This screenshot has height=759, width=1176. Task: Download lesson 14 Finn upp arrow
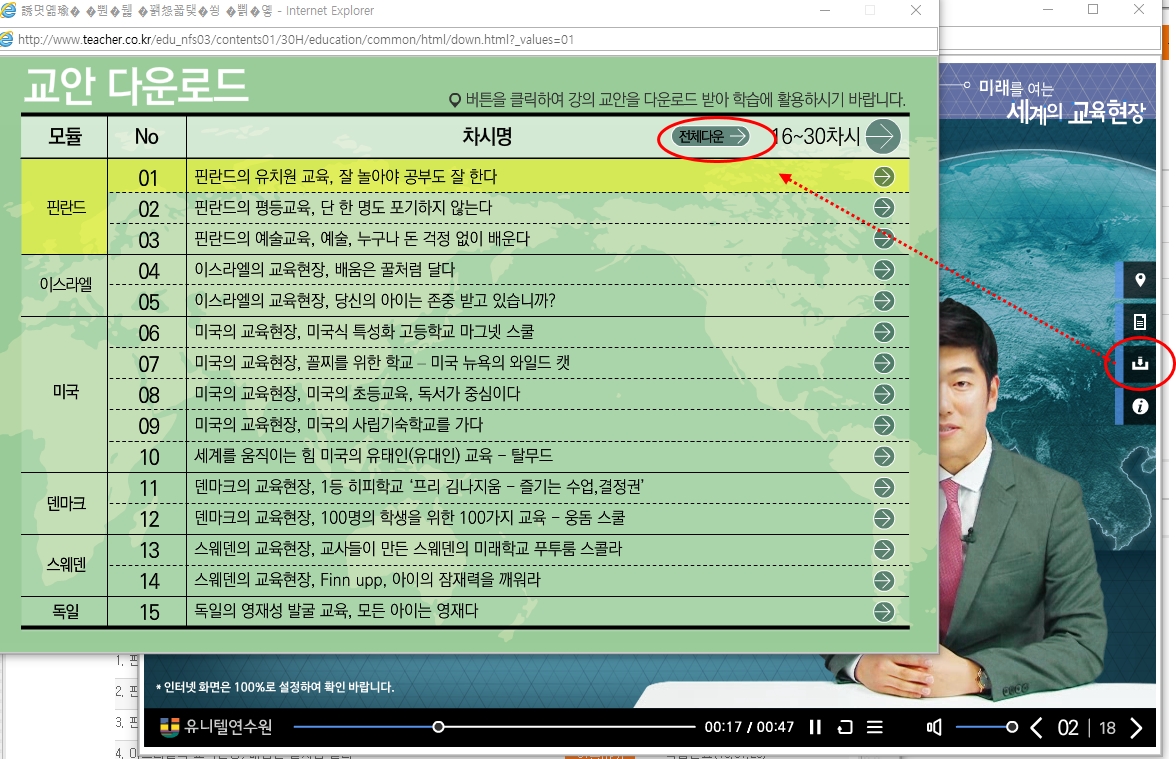(884, 580)
